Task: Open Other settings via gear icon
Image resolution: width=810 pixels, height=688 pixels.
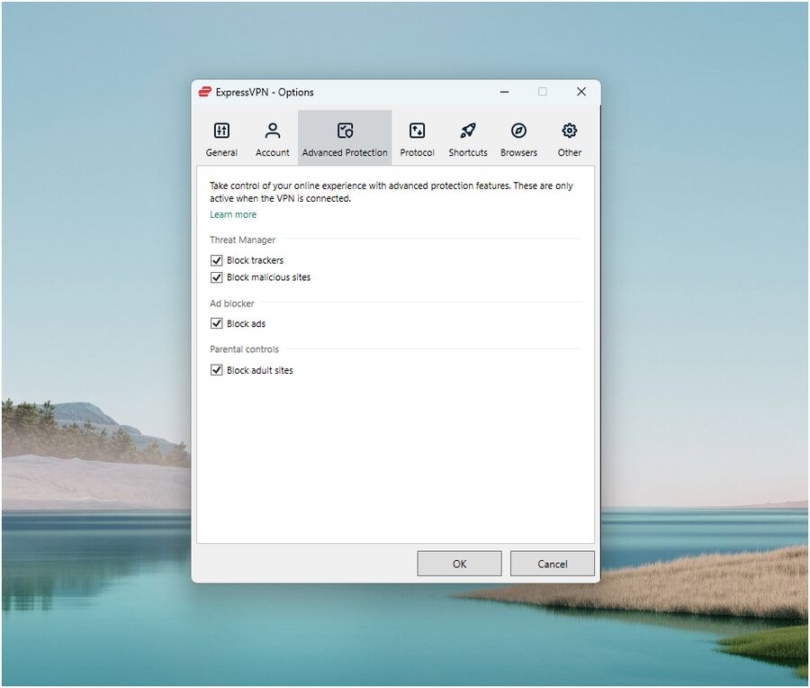Action: tap(569, 129)
